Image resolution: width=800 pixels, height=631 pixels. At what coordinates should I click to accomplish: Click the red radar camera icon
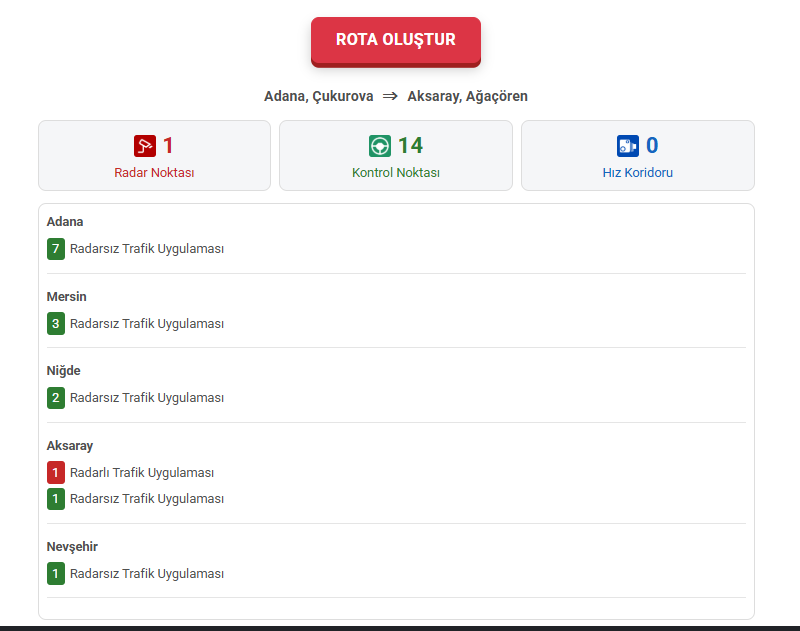pos(145,146)
